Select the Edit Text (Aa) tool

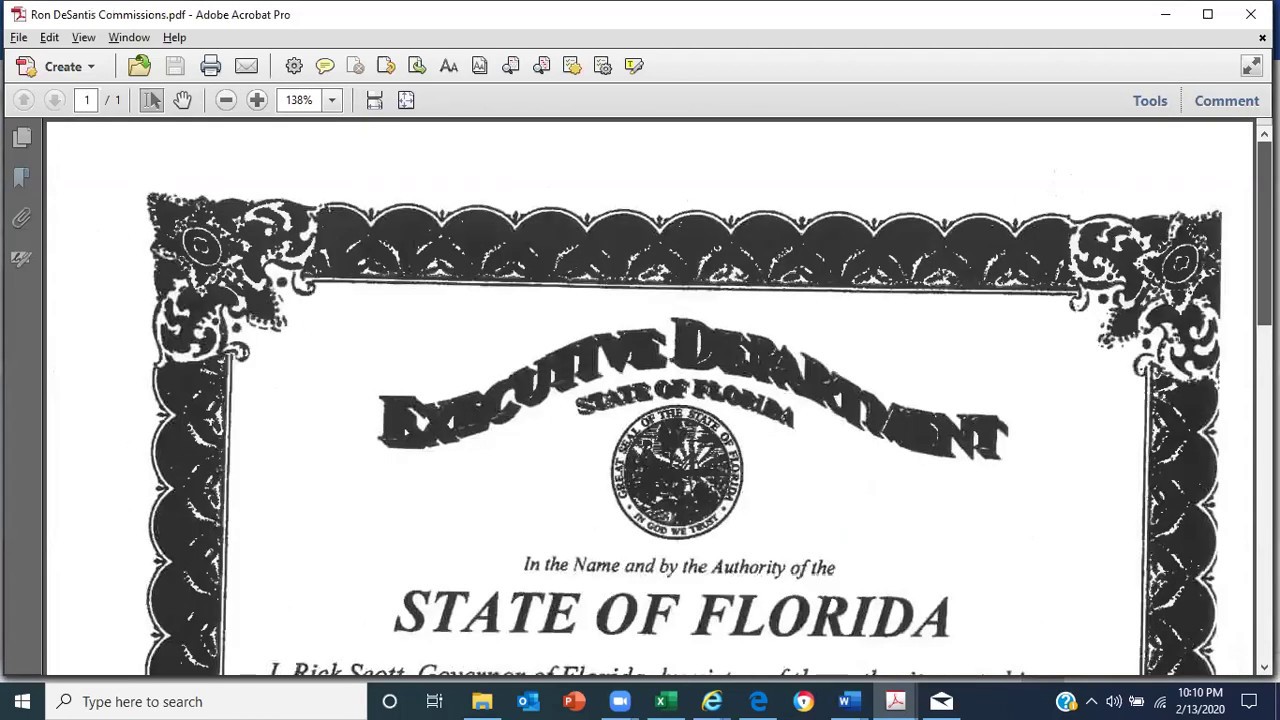(x=448, y=66)
